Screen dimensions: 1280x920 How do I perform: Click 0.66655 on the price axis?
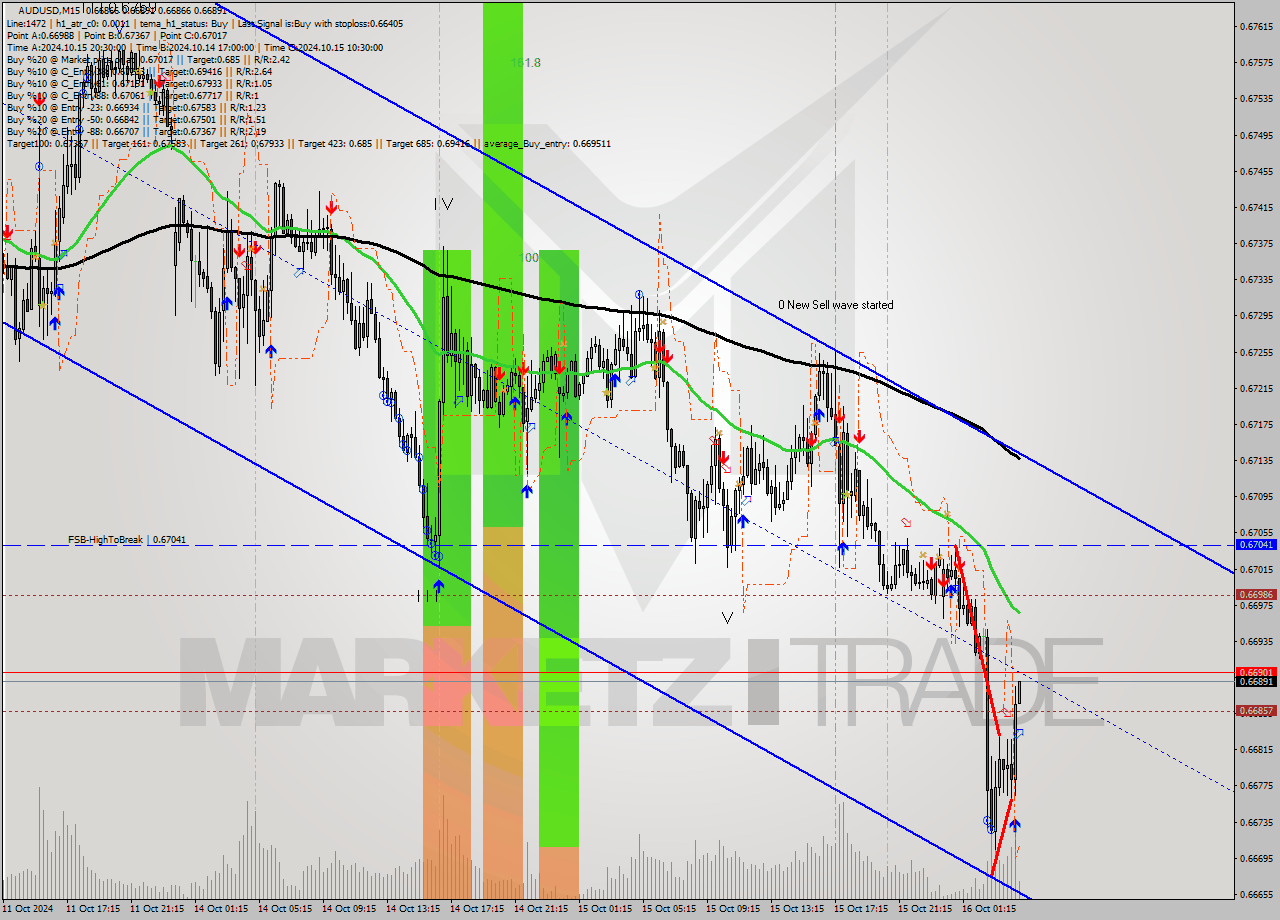[x=1256, y=894]
